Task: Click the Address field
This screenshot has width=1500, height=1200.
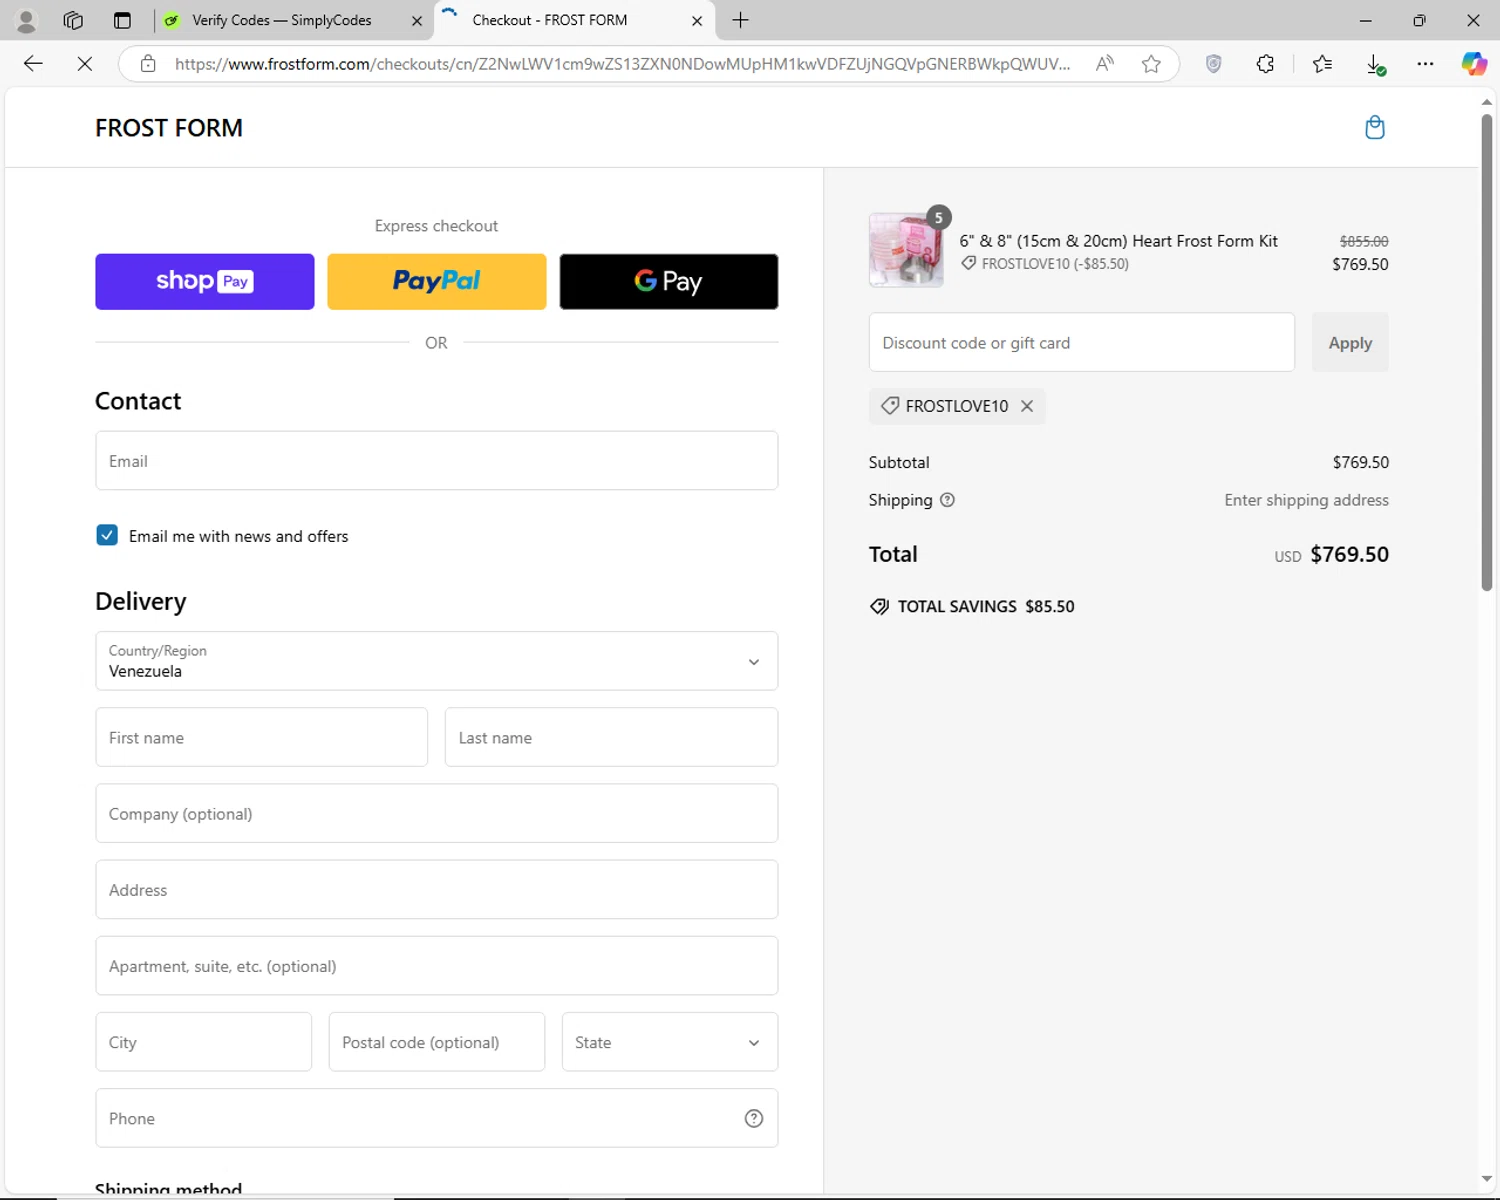Action: click(437, 890)
